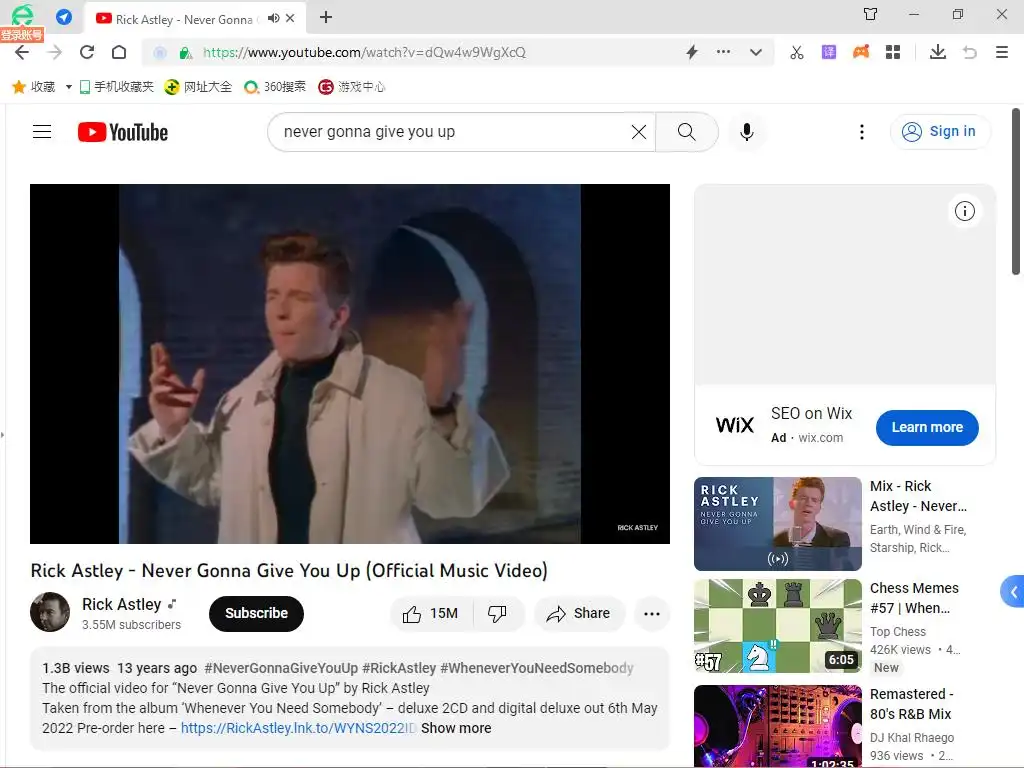
Task: Dislike the video with thumbs down
Action: point(498,614)
